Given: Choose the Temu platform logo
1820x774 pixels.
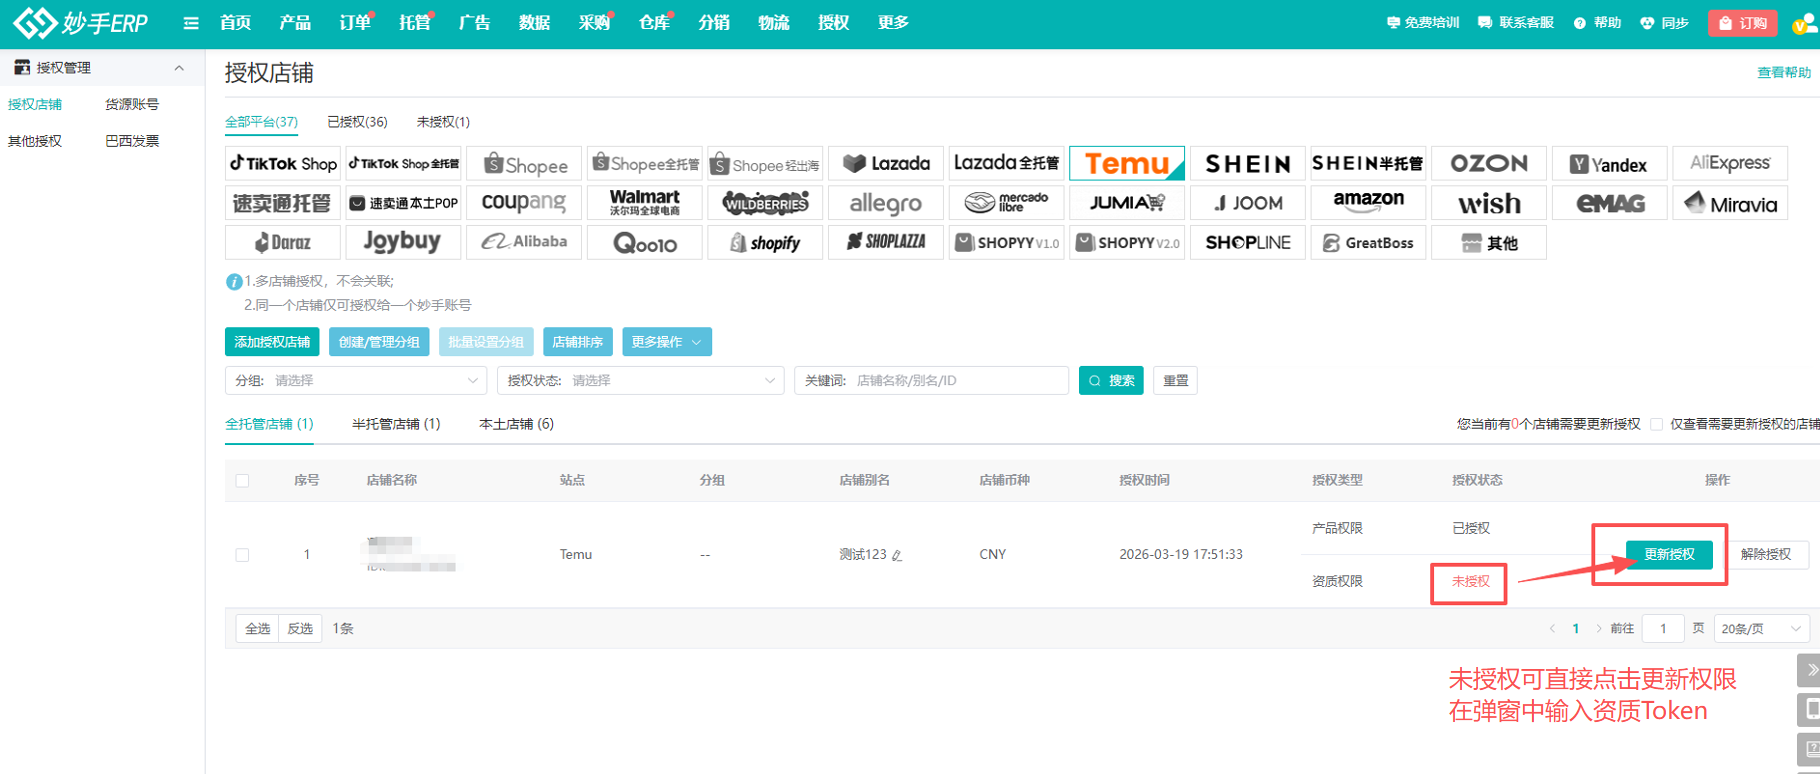Looking at the screenshot, I should 1126,163.
